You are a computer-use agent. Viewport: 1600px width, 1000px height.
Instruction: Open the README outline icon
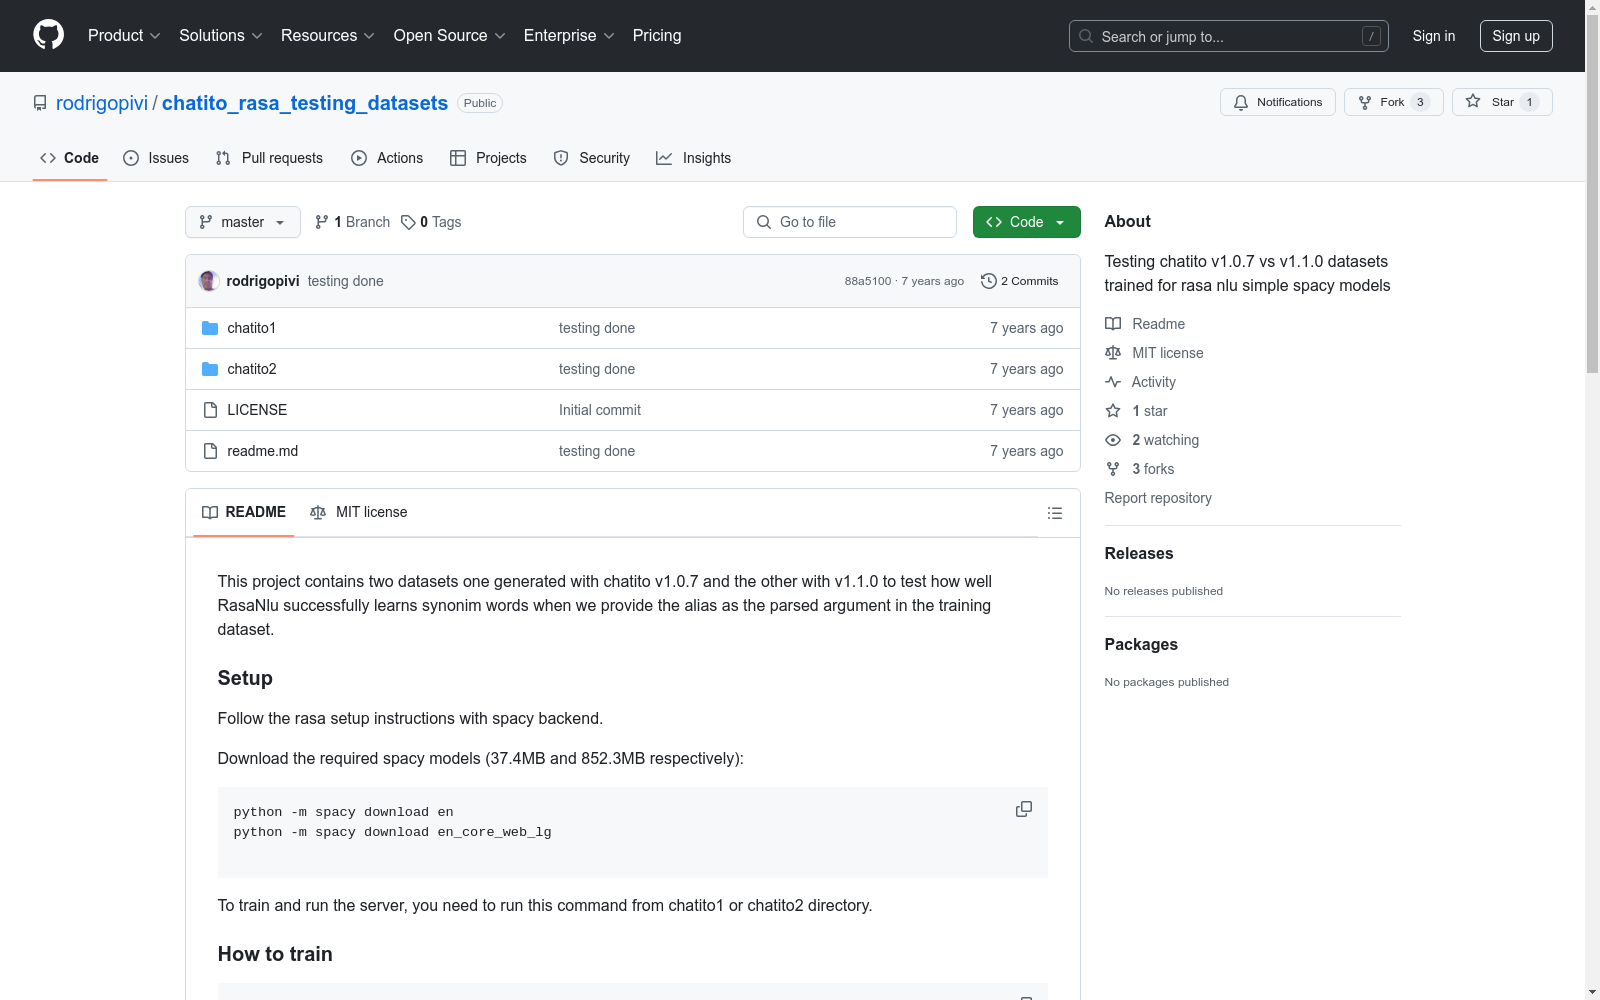click(x=1055, y=513)
